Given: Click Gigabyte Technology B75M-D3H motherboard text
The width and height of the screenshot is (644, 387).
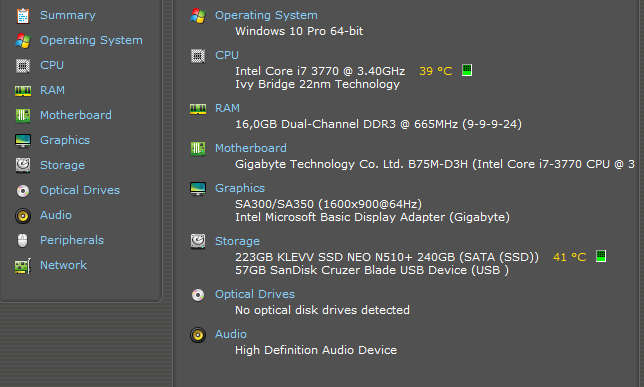Looking at the screenshot, I should pos(435,164).
